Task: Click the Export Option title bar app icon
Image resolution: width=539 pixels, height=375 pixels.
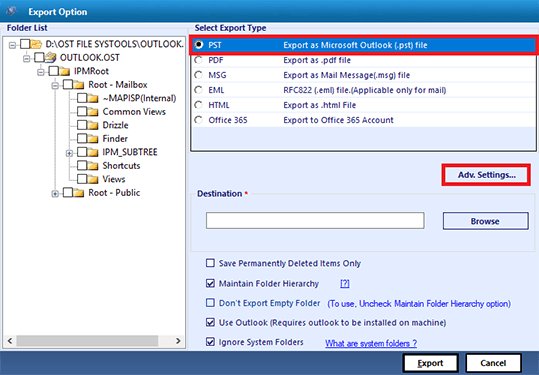Action: [x=11, y=11]
